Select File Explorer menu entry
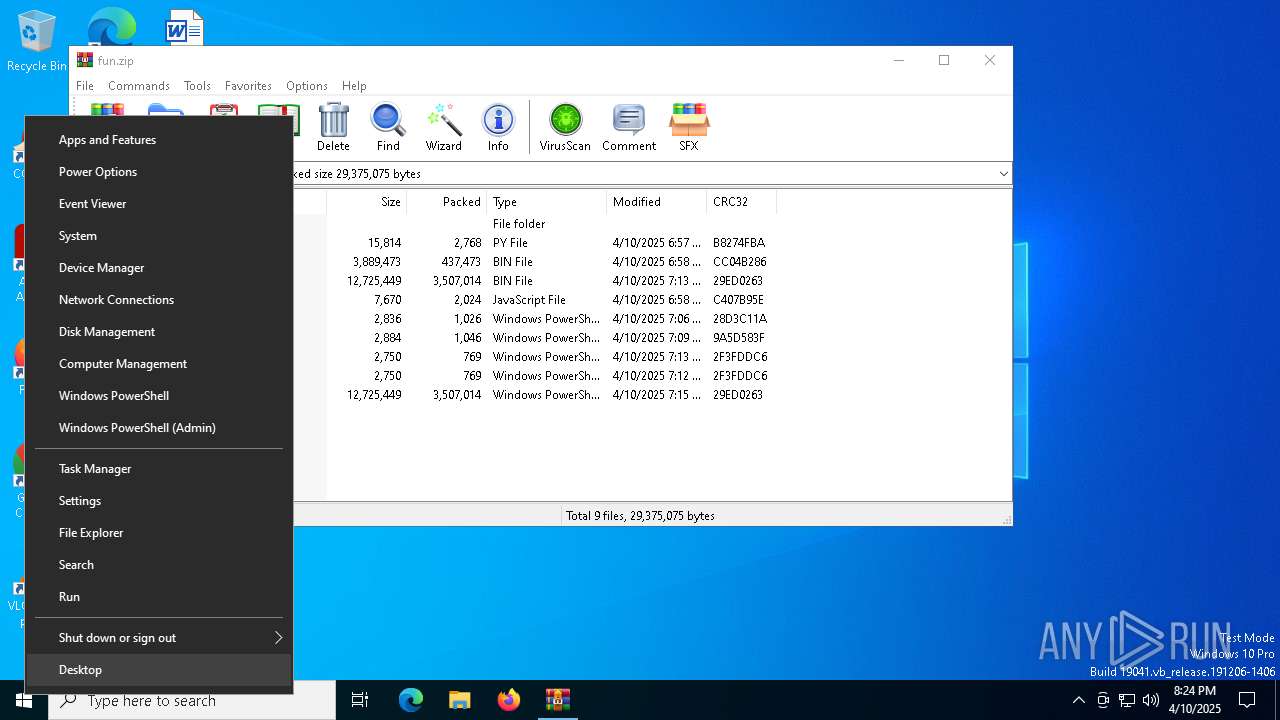 click(x=159, y=533)
